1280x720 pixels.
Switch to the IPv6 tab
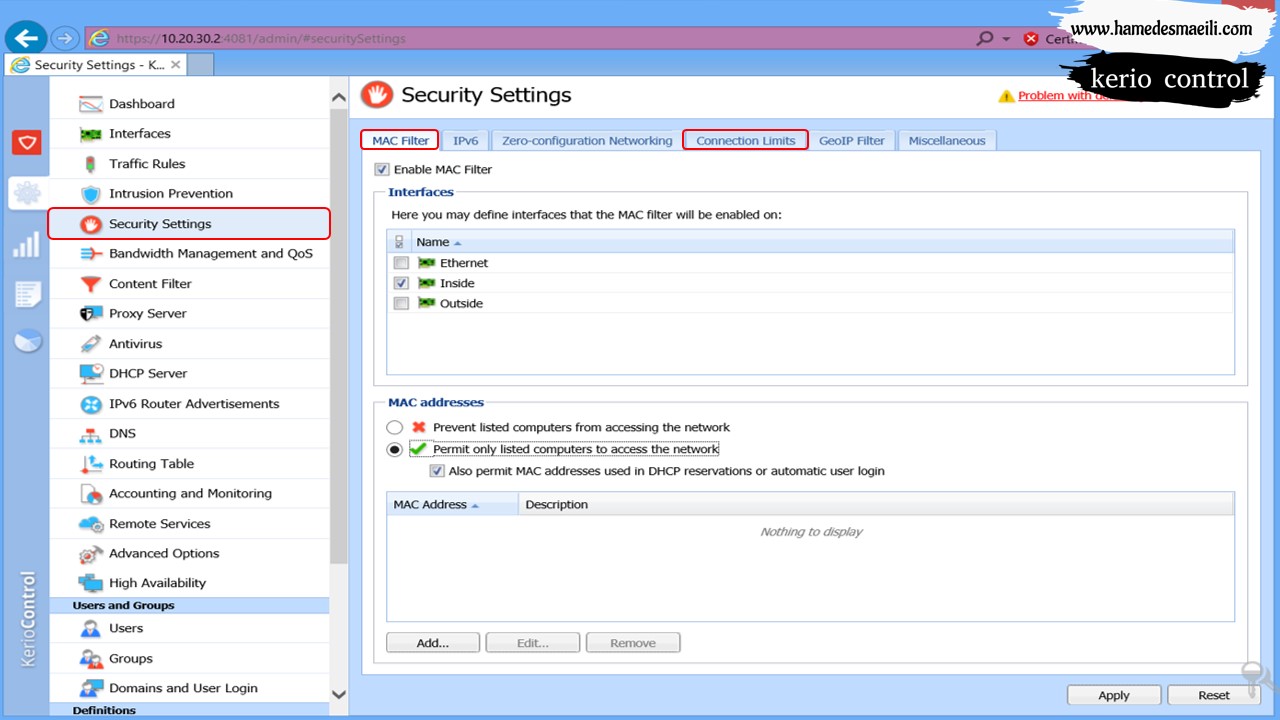(466, 141)
